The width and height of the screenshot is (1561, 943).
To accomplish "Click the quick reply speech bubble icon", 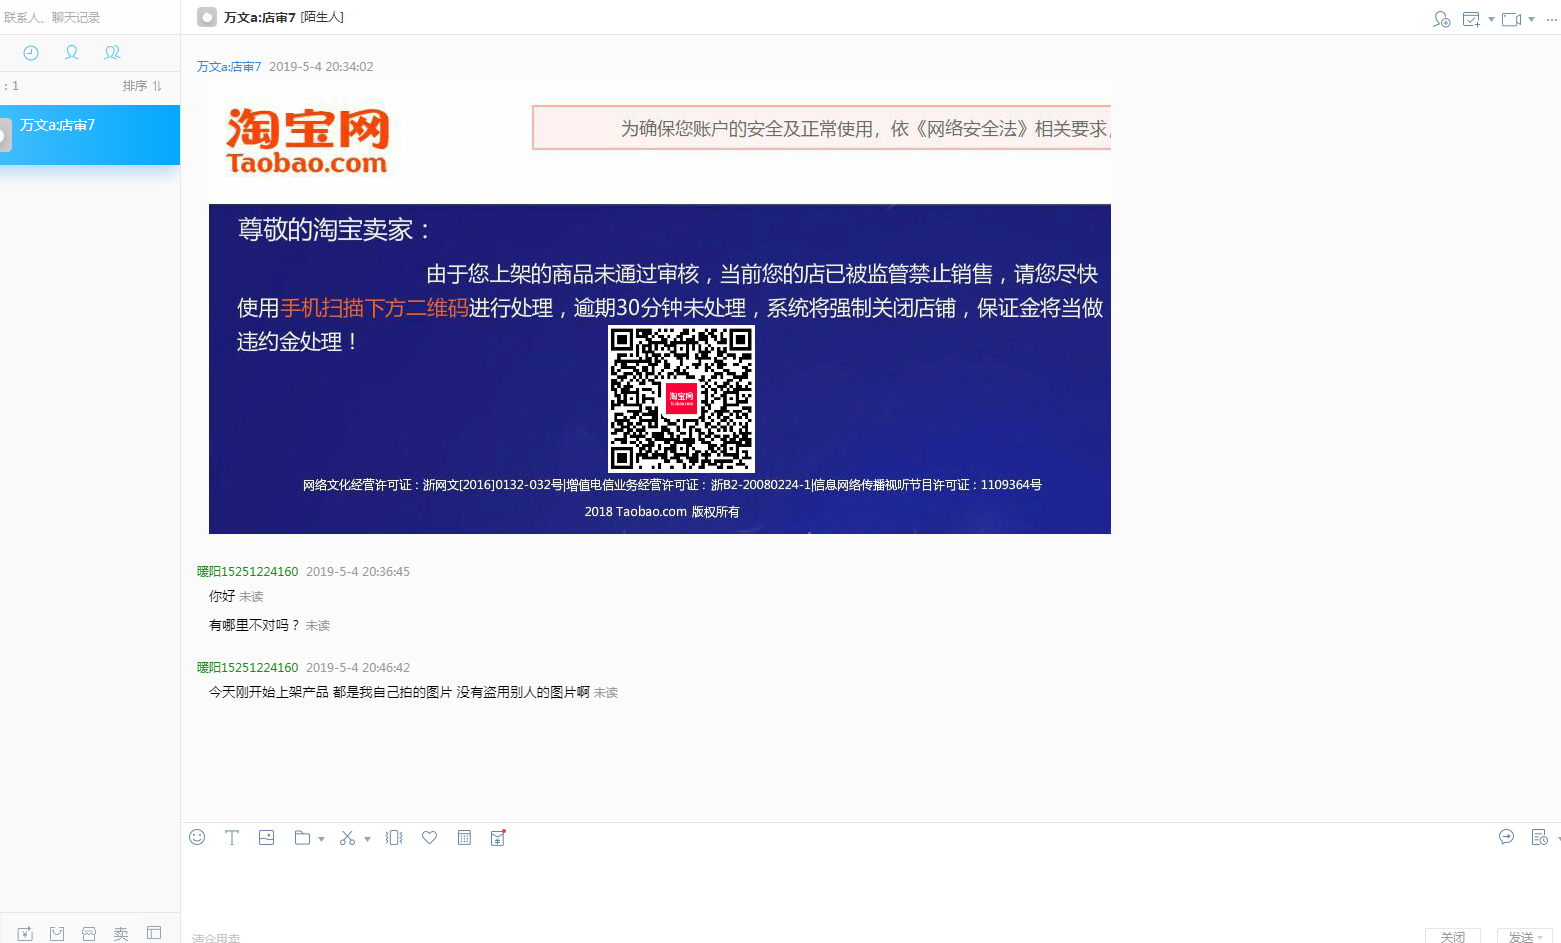I will tap(1507, 837).
